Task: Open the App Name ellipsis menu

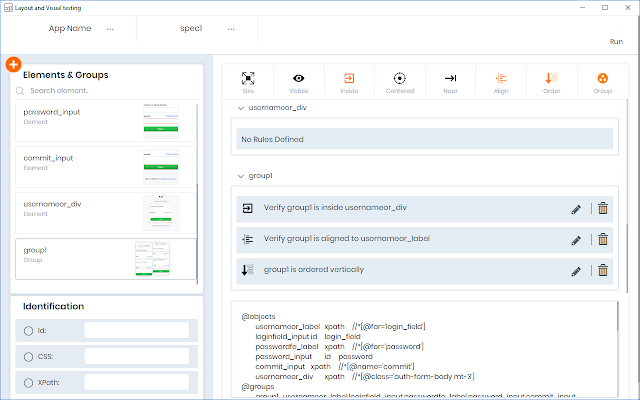Action: [110, 29]
